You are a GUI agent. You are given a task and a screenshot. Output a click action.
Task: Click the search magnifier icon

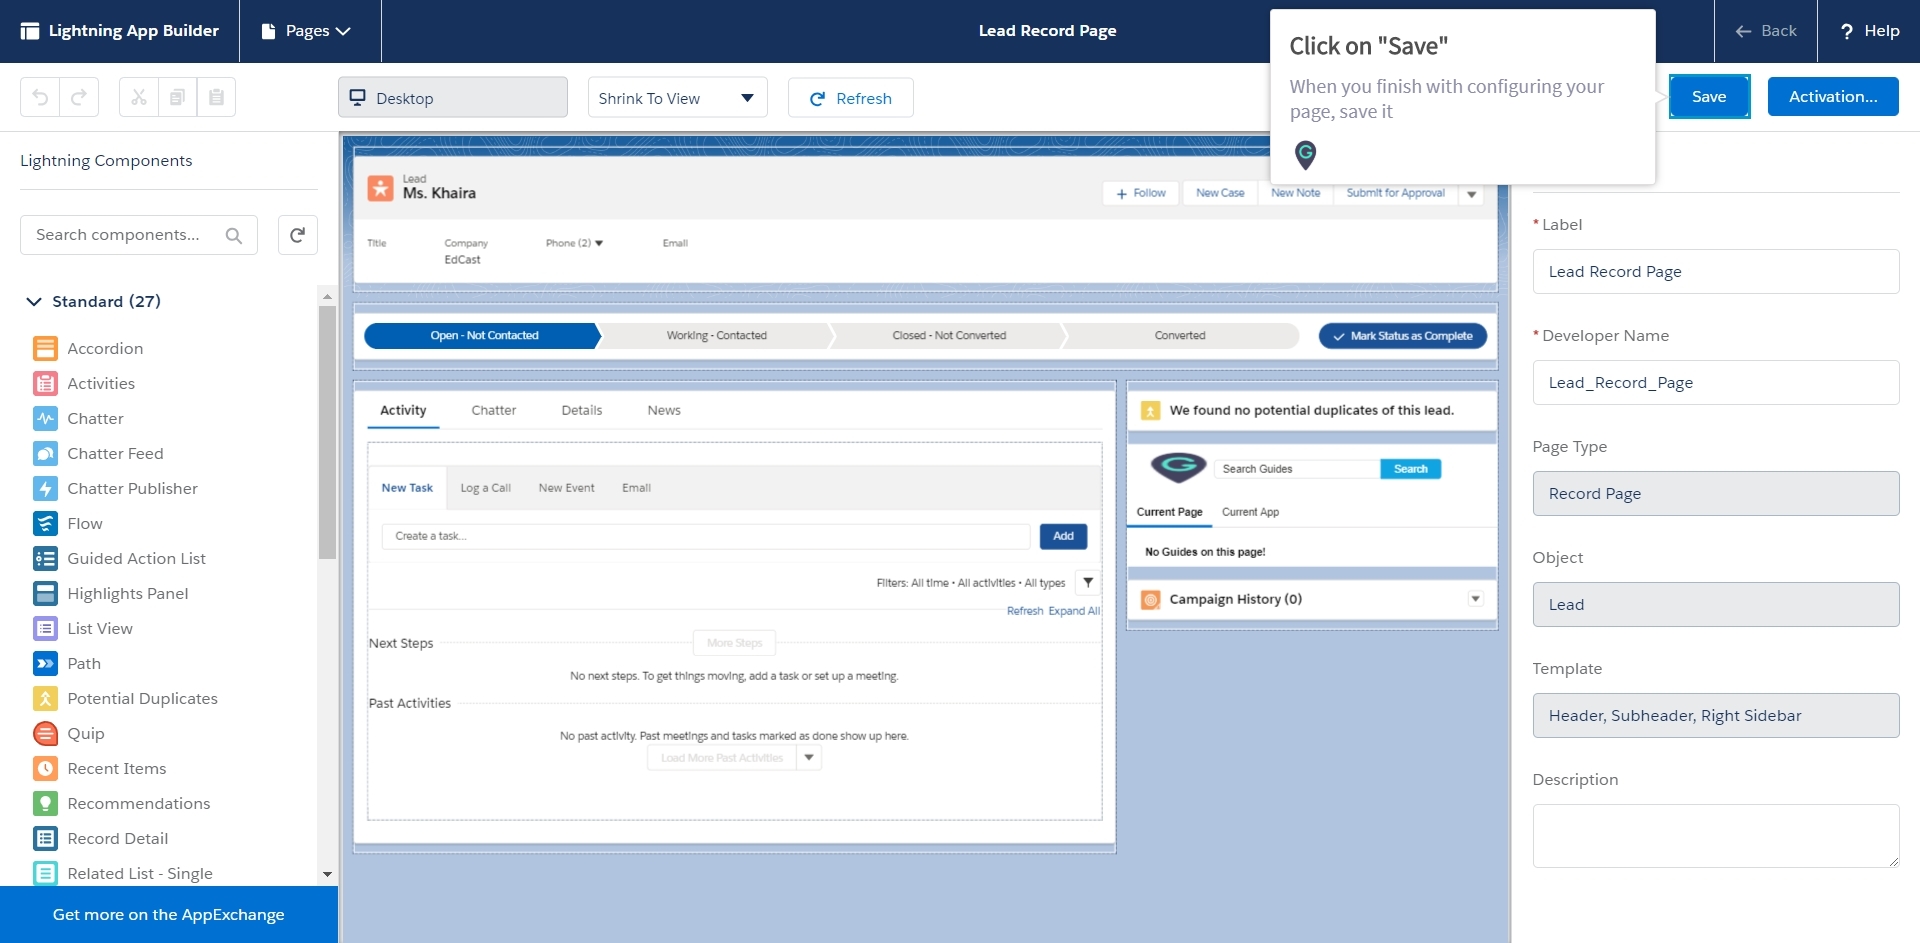233,235
